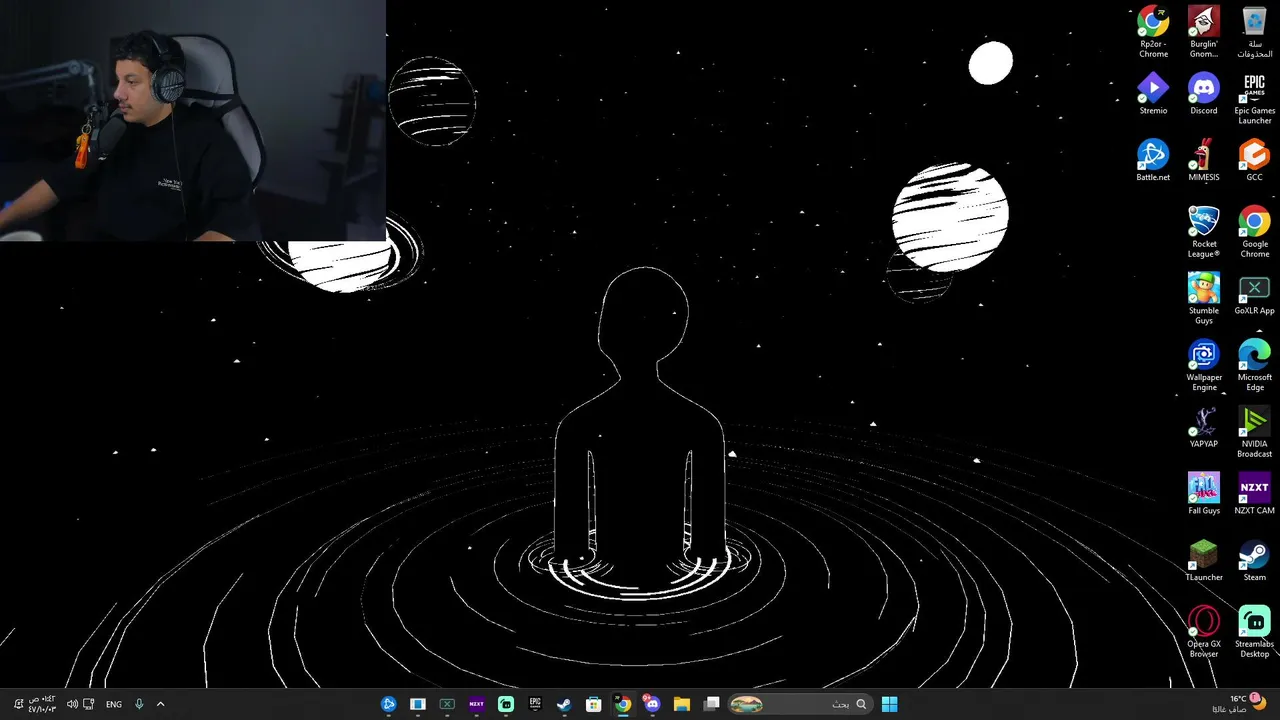Select the Rocket League desktop icon
This screenshot has height=720, width=1280.
click(x=1204, y=232)
